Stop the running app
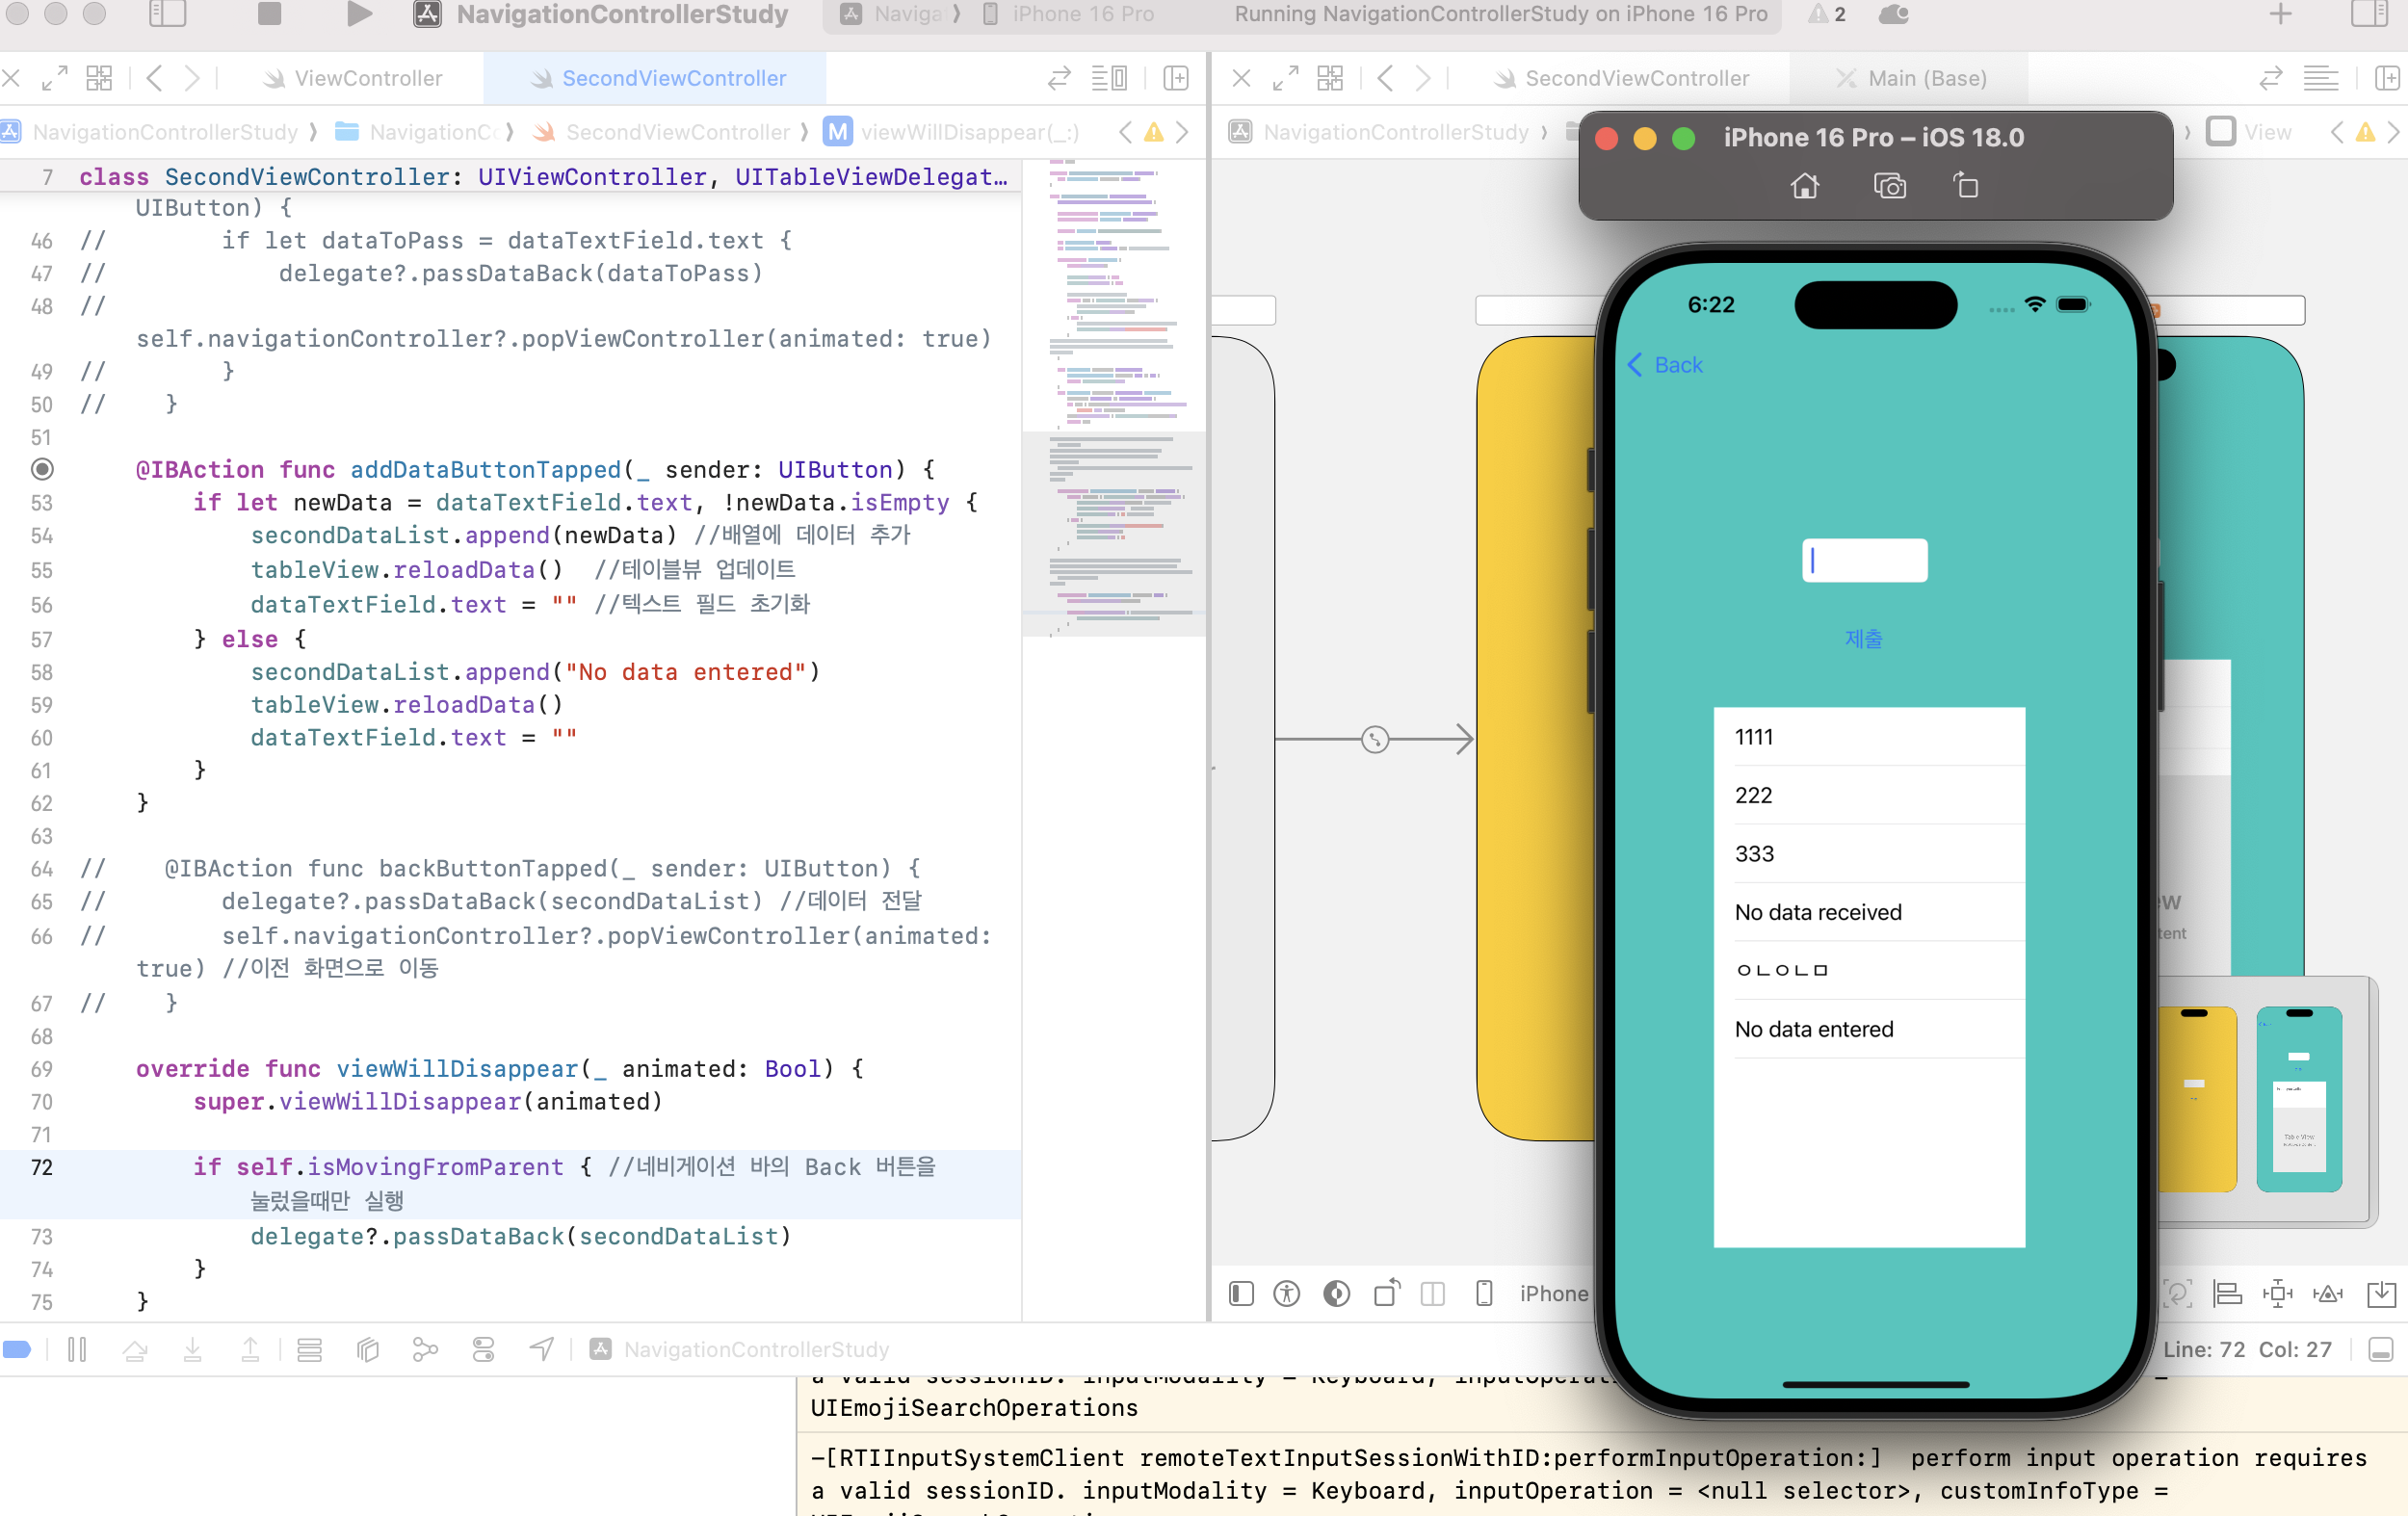 pos(269,14)
